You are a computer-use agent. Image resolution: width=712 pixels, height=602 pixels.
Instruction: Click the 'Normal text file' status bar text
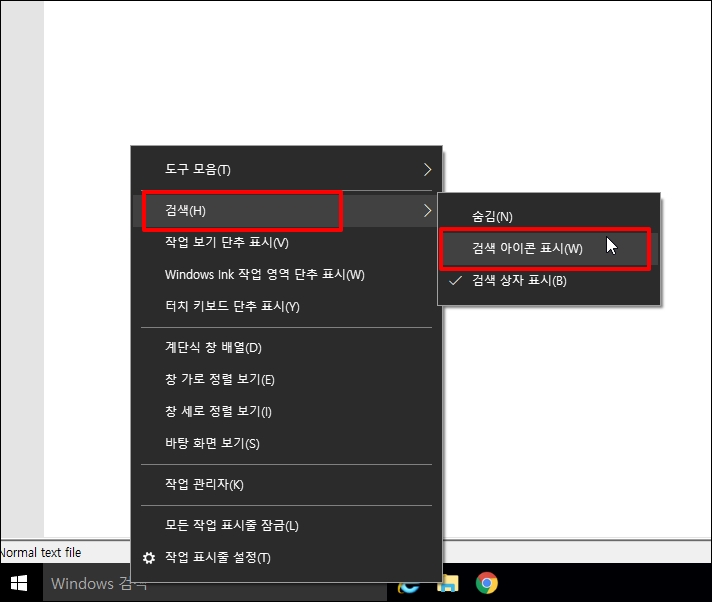41,553
